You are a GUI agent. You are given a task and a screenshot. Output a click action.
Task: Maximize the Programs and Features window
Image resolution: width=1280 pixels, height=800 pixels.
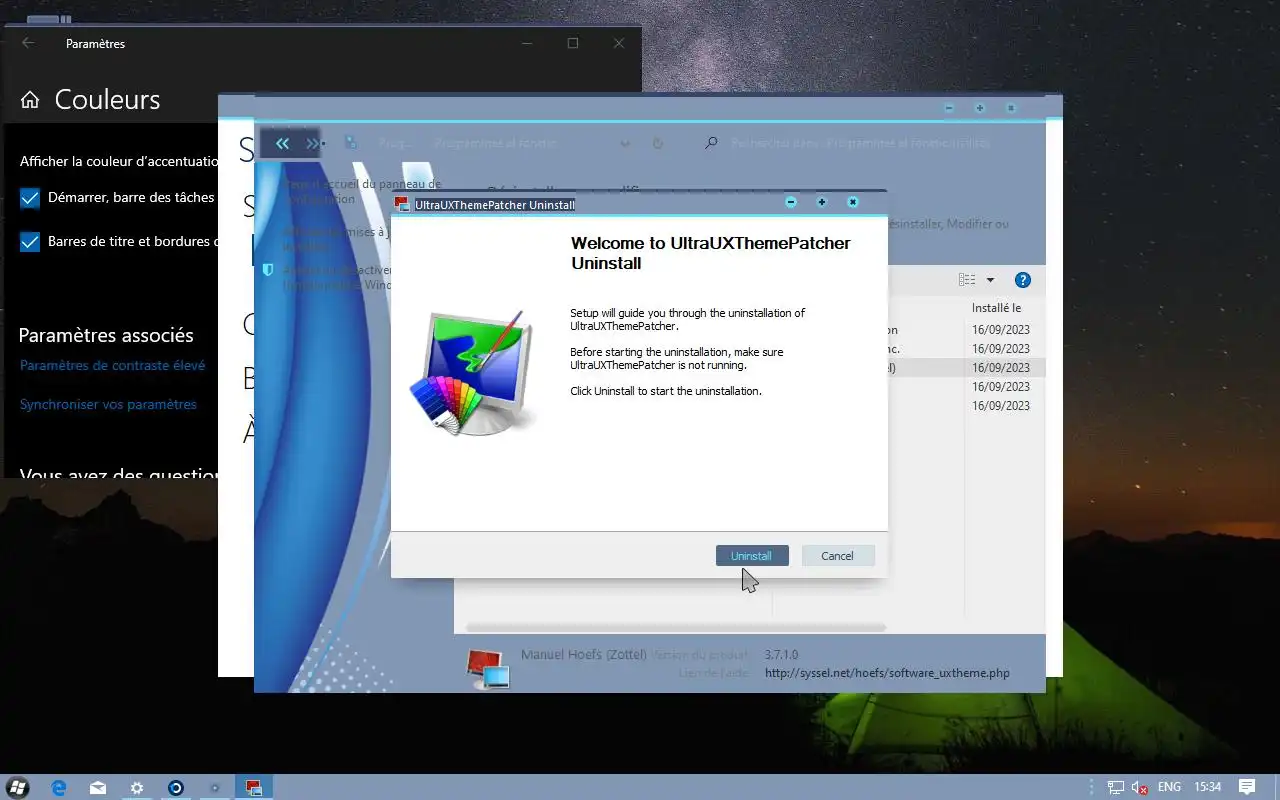point(980,108)
